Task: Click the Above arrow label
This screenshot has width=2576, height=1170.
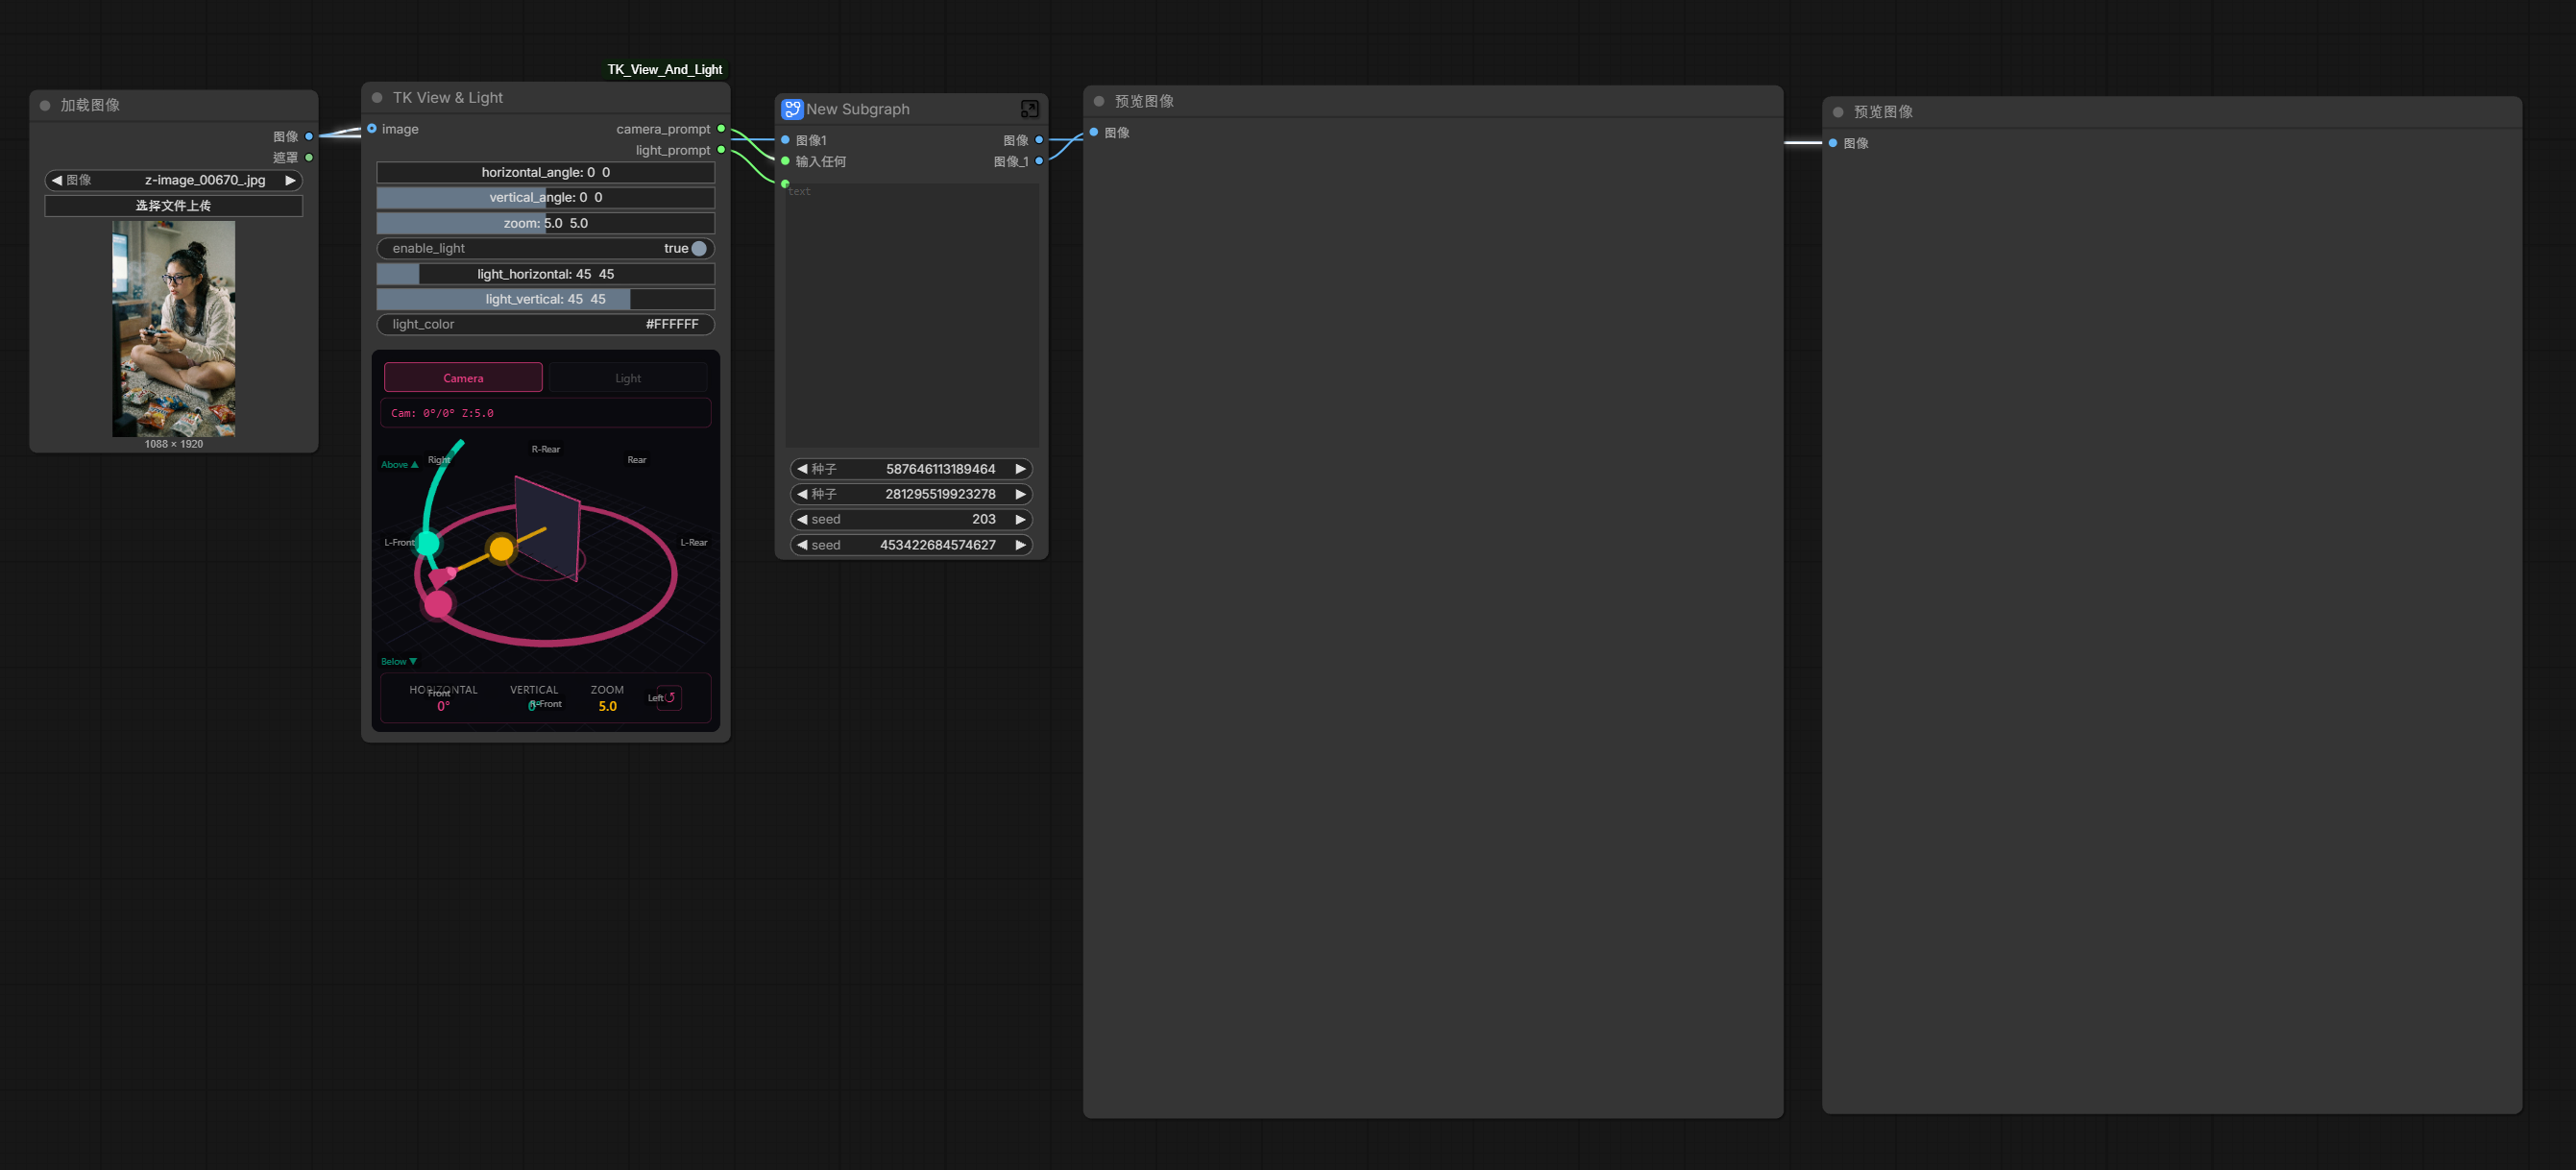Action: [400, 464]
